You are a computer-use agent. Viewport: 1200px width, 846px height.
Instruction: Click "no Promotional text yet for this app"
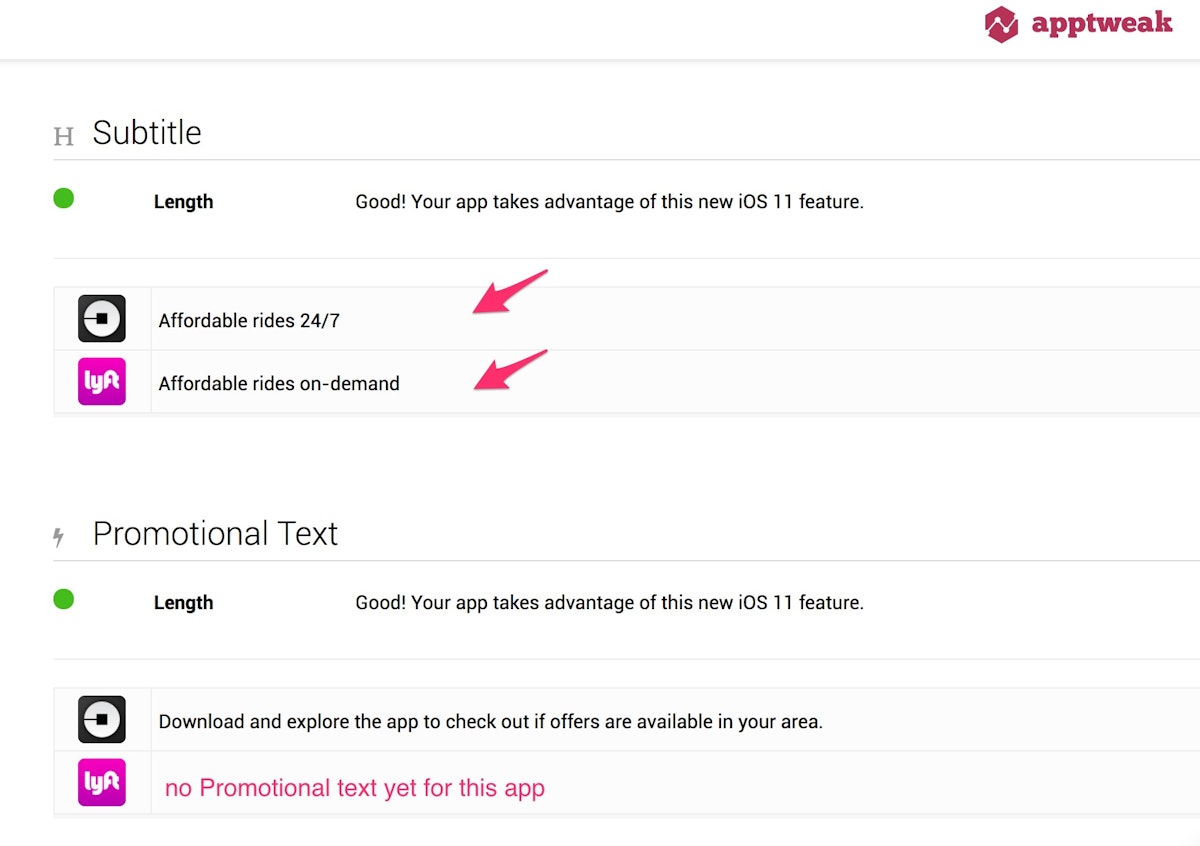point(355,788)
